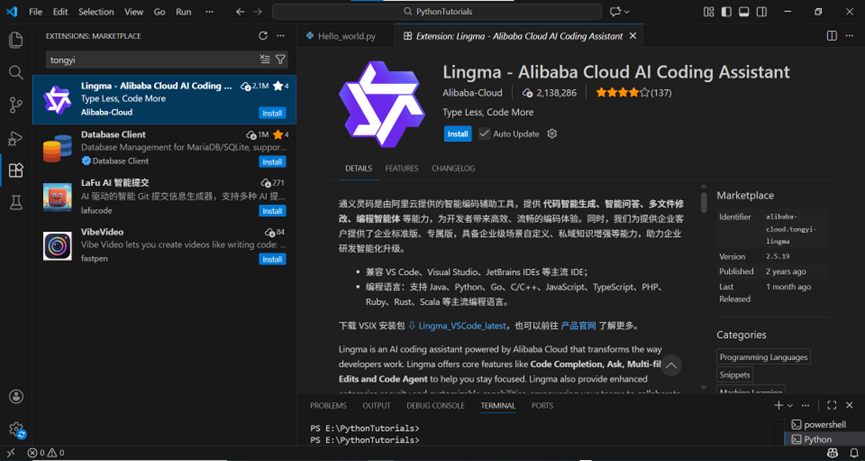This screenshot has height=461, width=865.
Task: Open editor more actions menu
Action: pos(849,36)
